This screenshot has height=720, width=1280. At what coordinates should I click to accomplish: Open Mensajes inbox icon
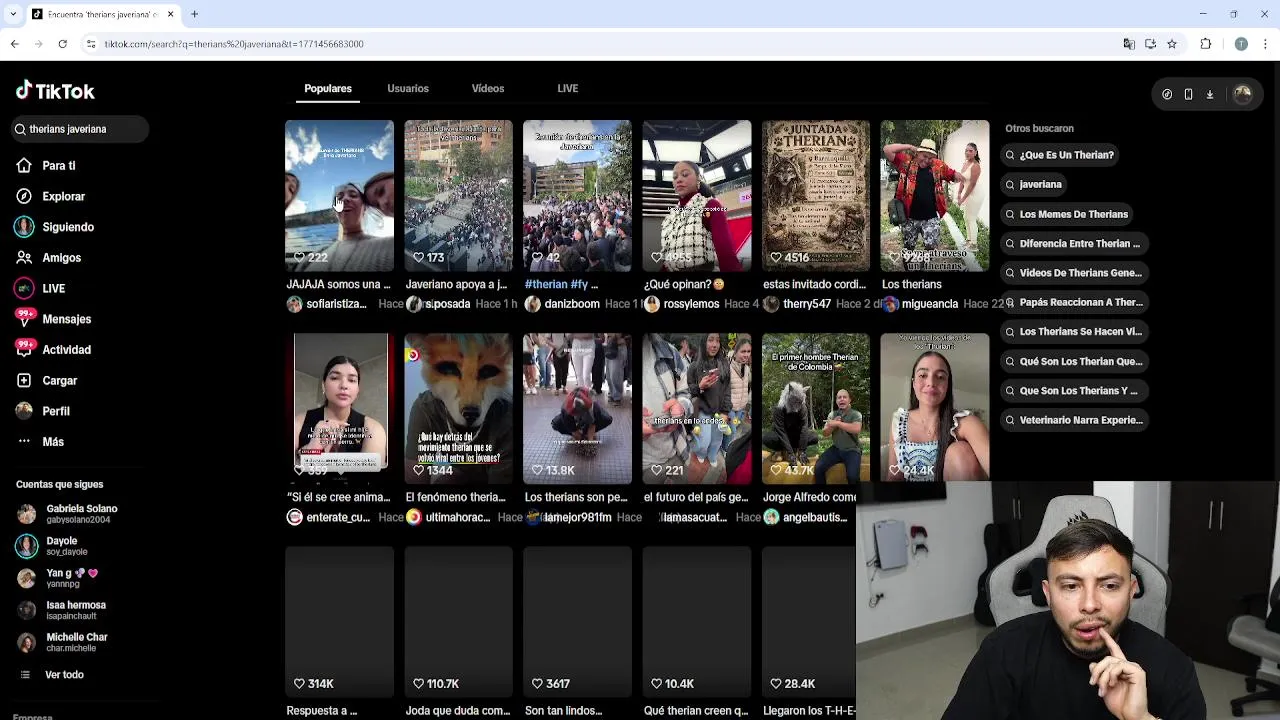(24, 319)
